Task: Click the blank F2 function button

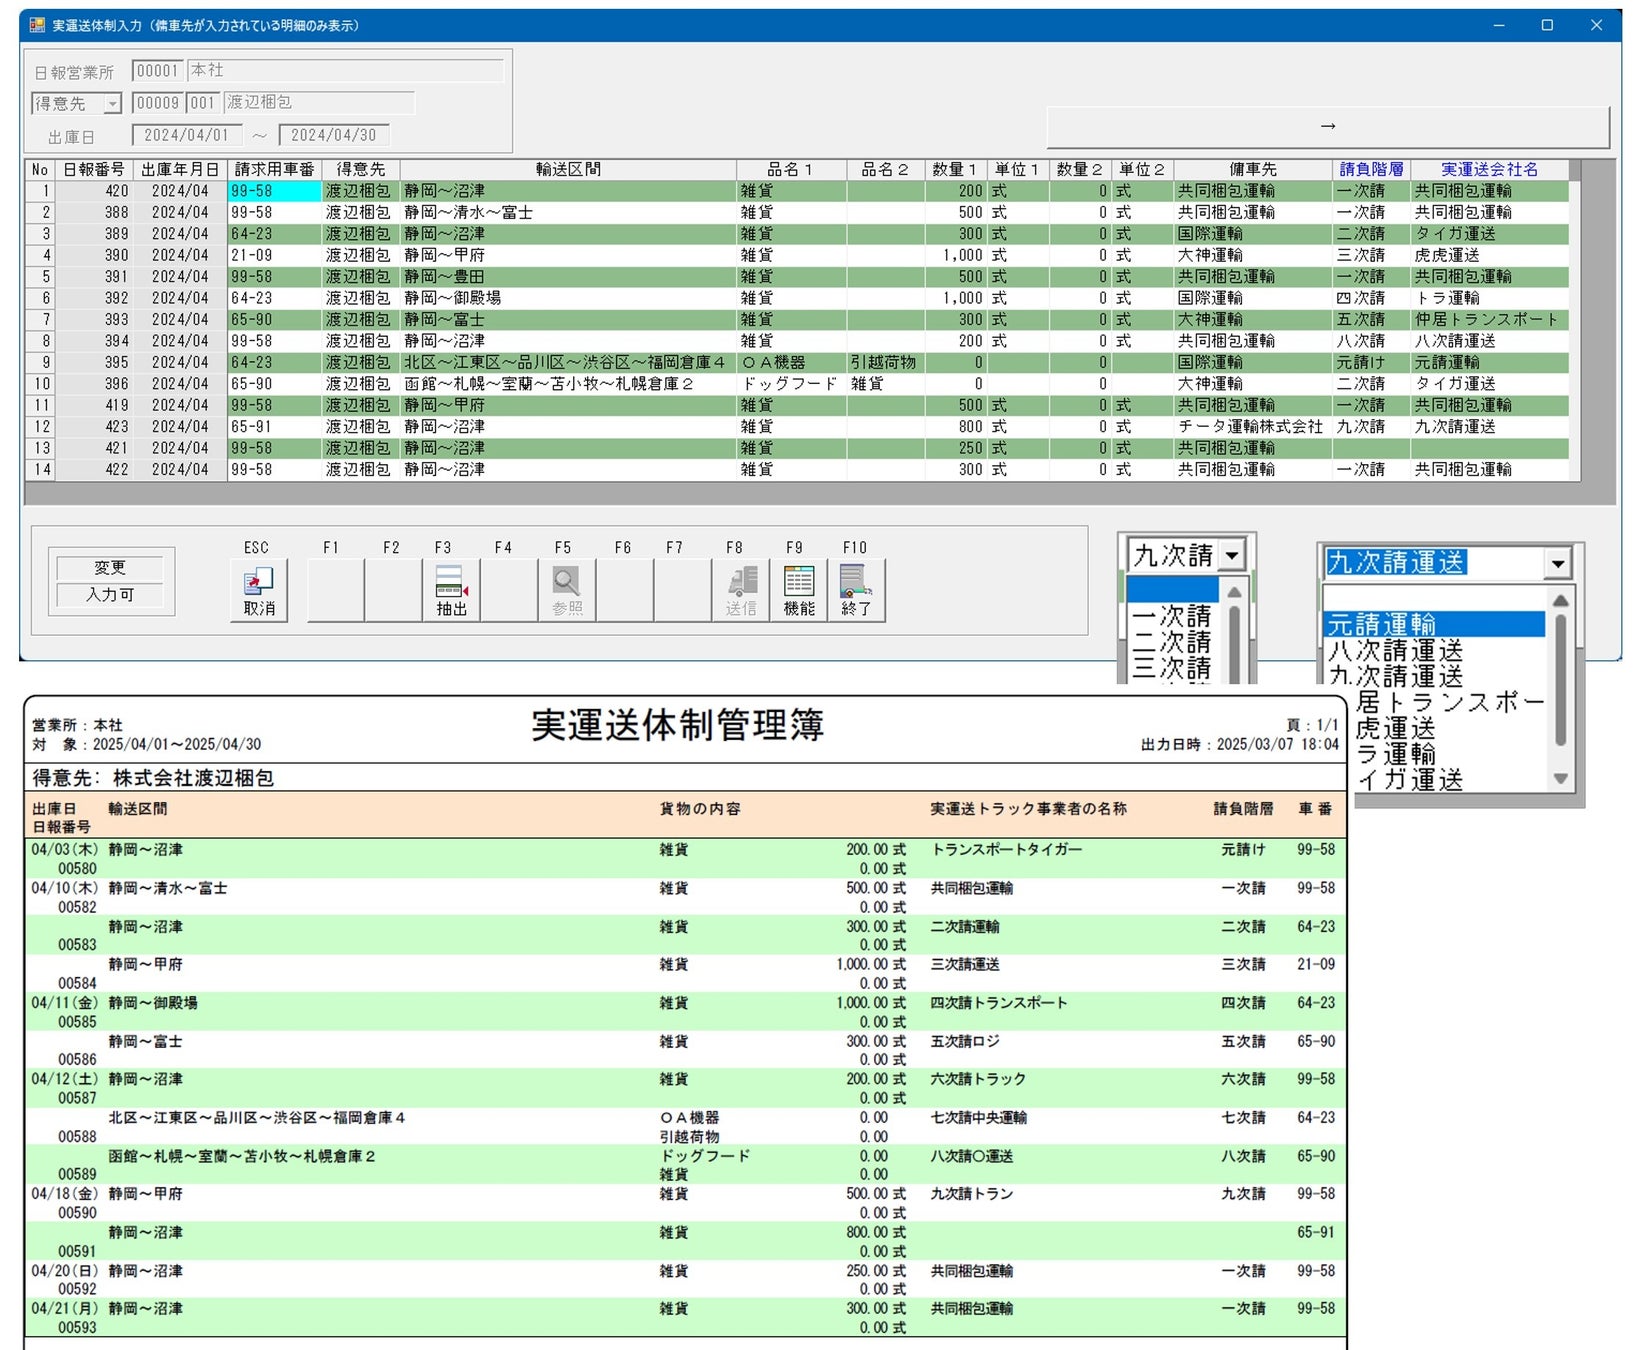Action: [x=393, y=590]
